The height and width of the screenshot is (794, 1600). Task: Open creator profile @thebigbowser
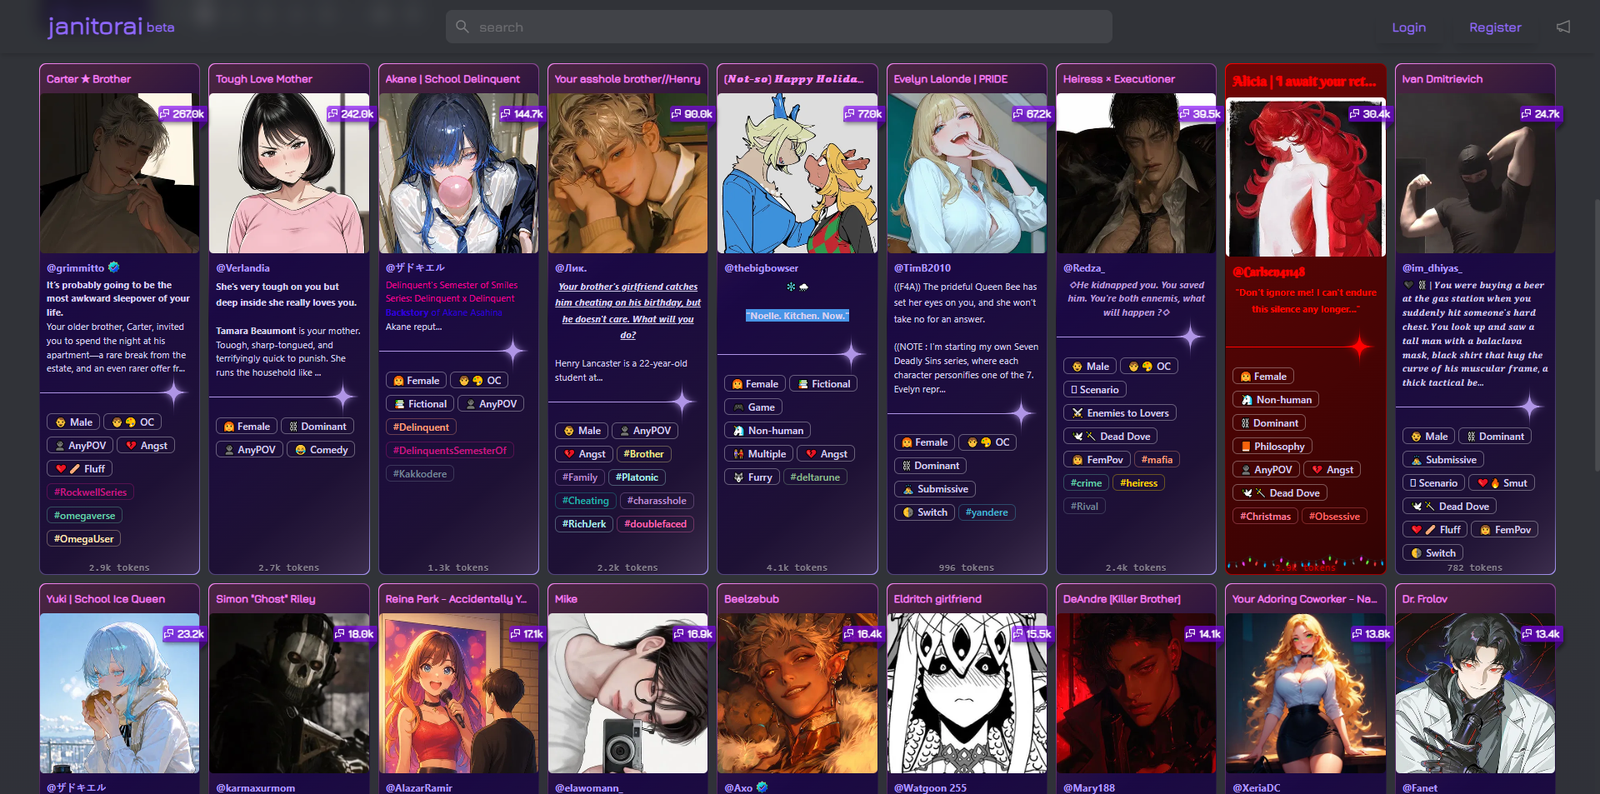coord(761,268)
